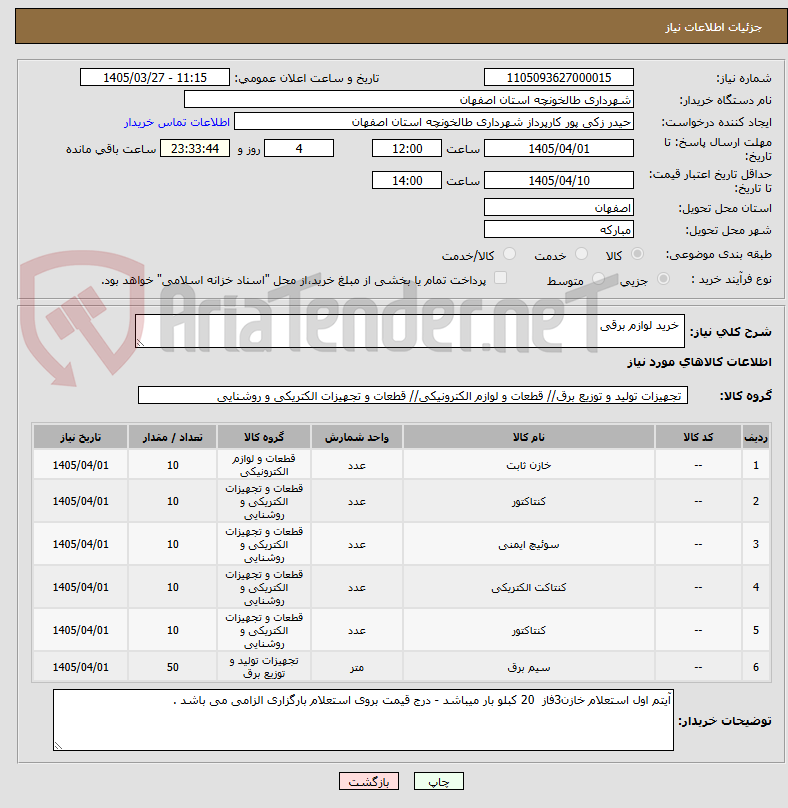Screen dimensions: 788x808
Task: Click the اطلاعات کالاهای مورد نیاز heading
Action: point(699,362)
